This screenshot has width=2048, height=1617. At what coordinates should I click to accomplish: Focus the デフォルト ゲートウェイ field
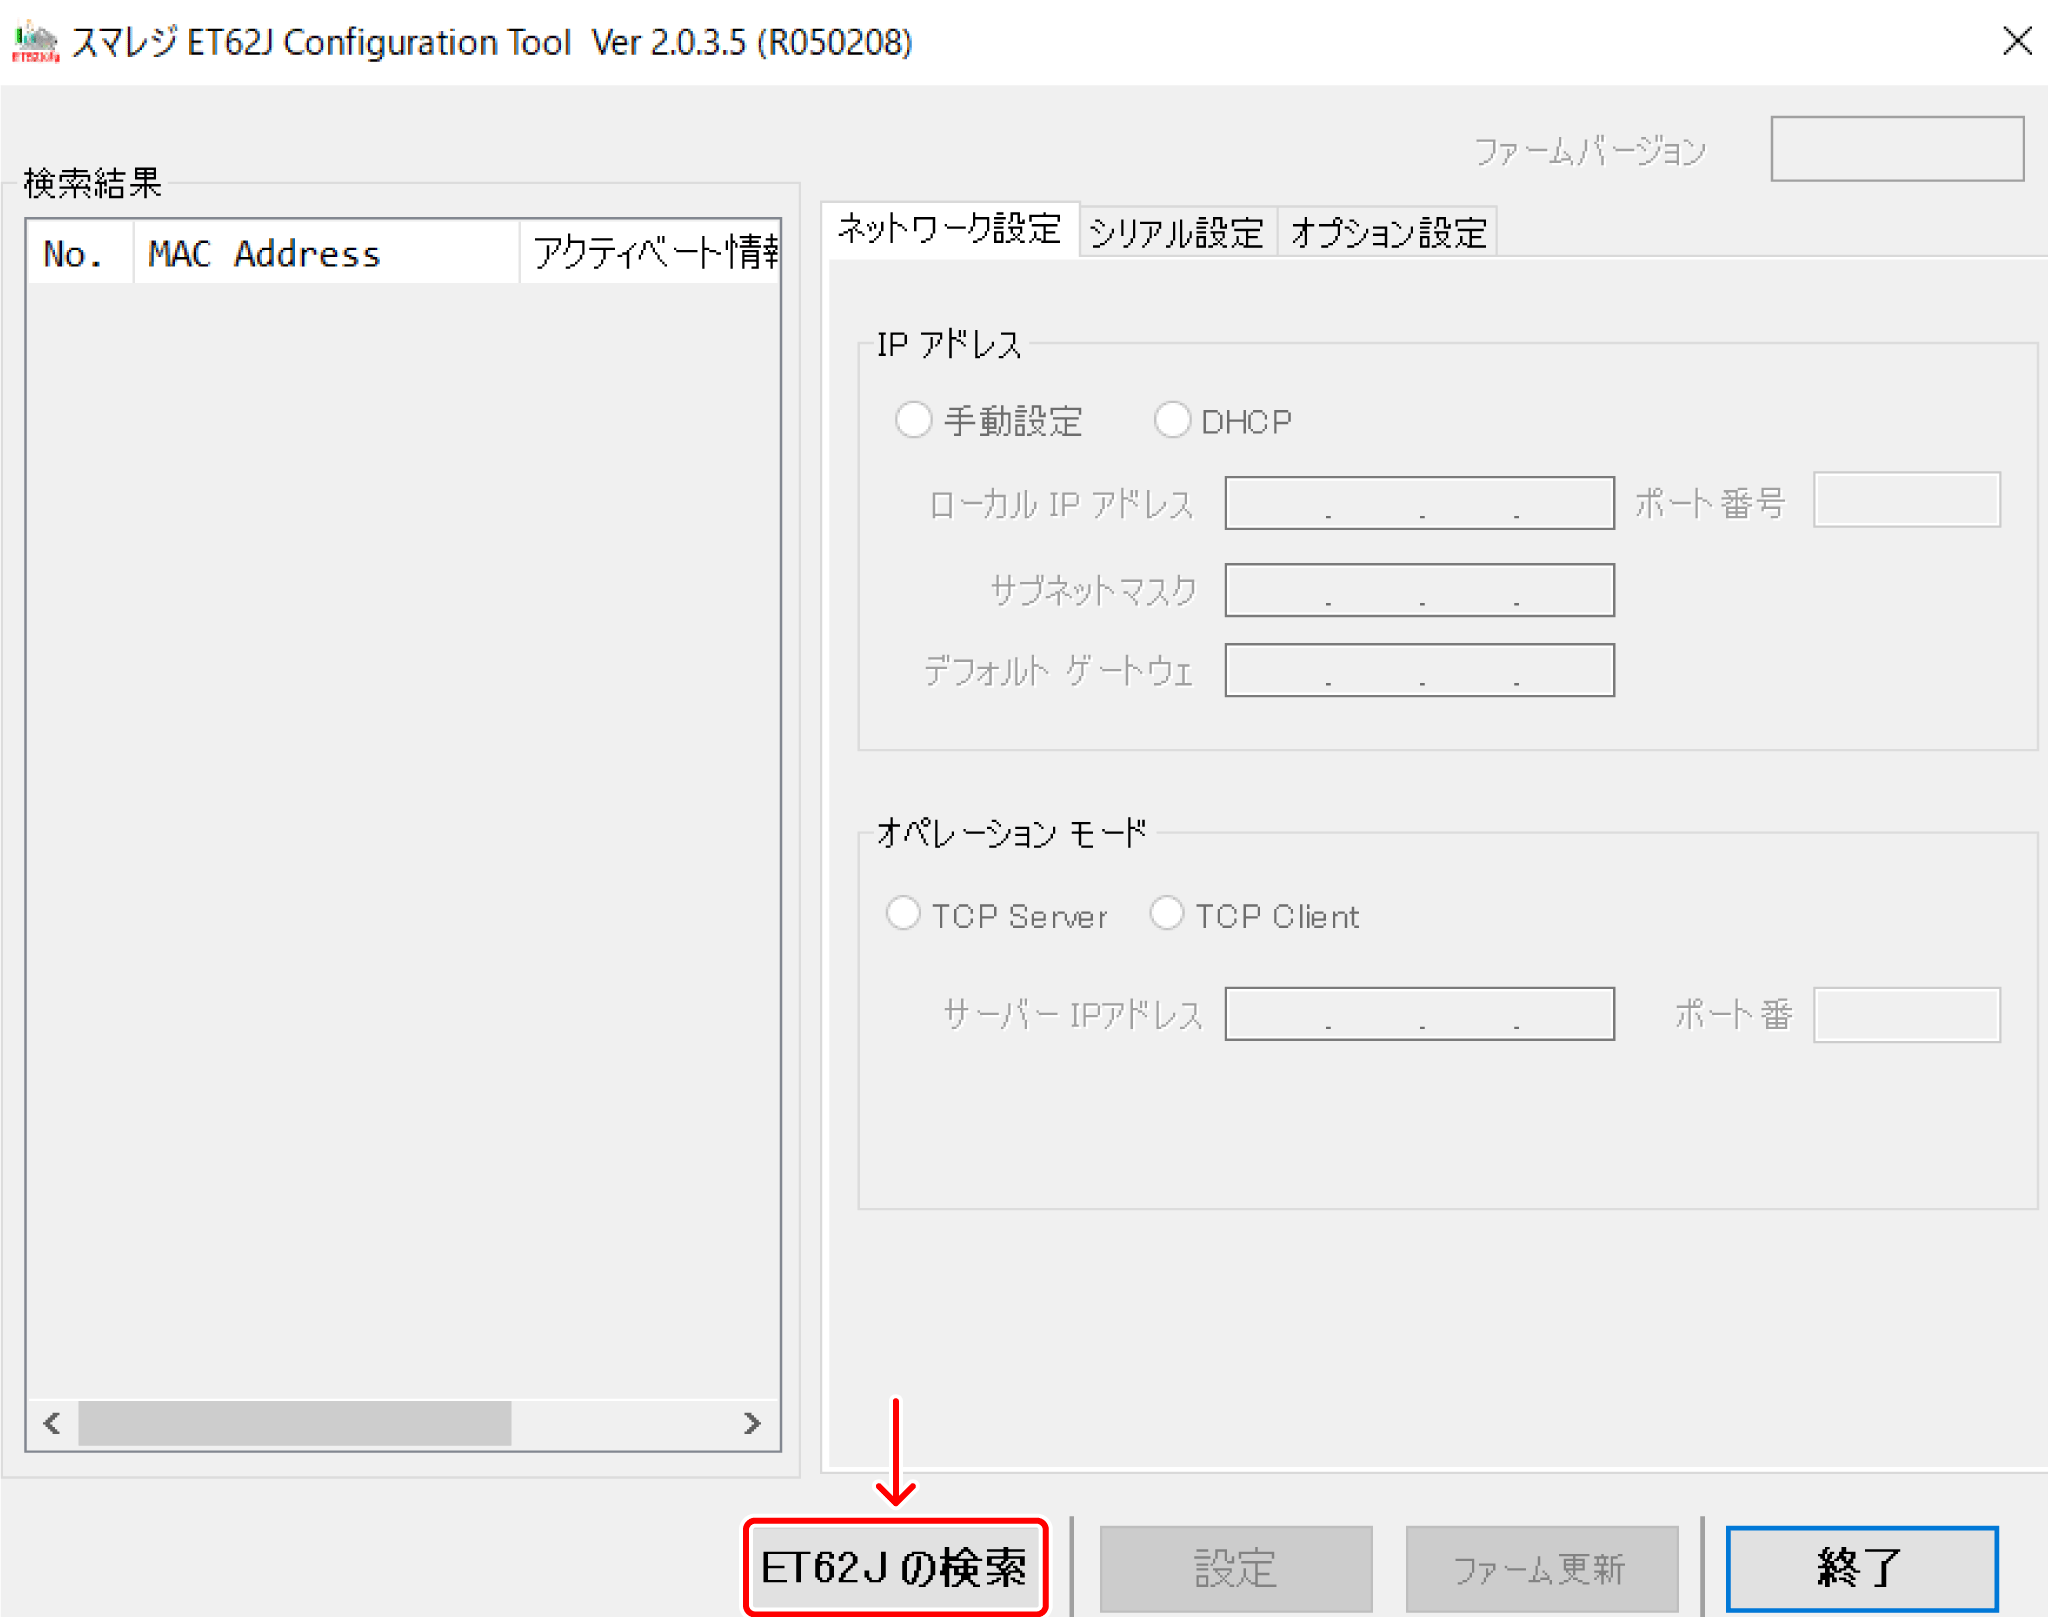(x=1419, y=670)
